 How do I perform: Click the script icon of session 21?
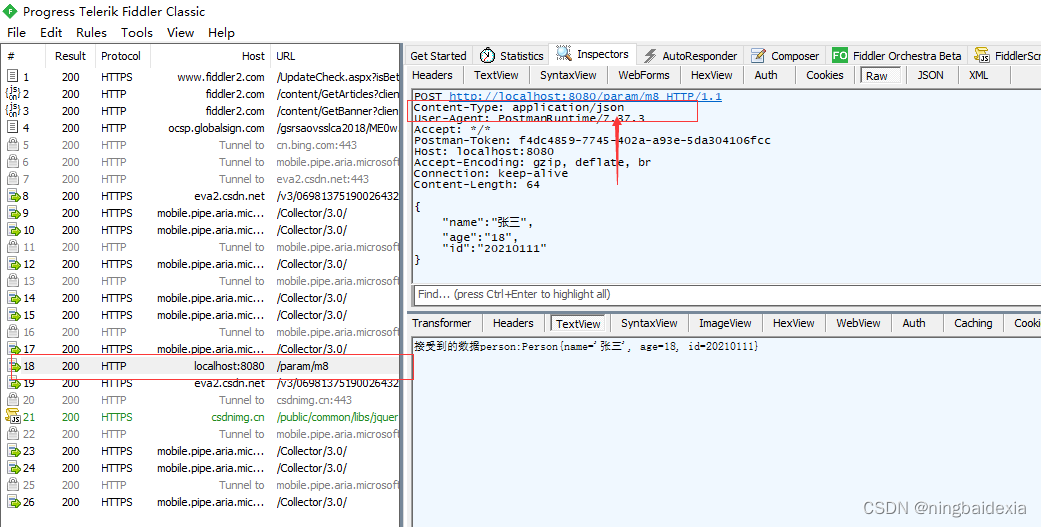13,416
